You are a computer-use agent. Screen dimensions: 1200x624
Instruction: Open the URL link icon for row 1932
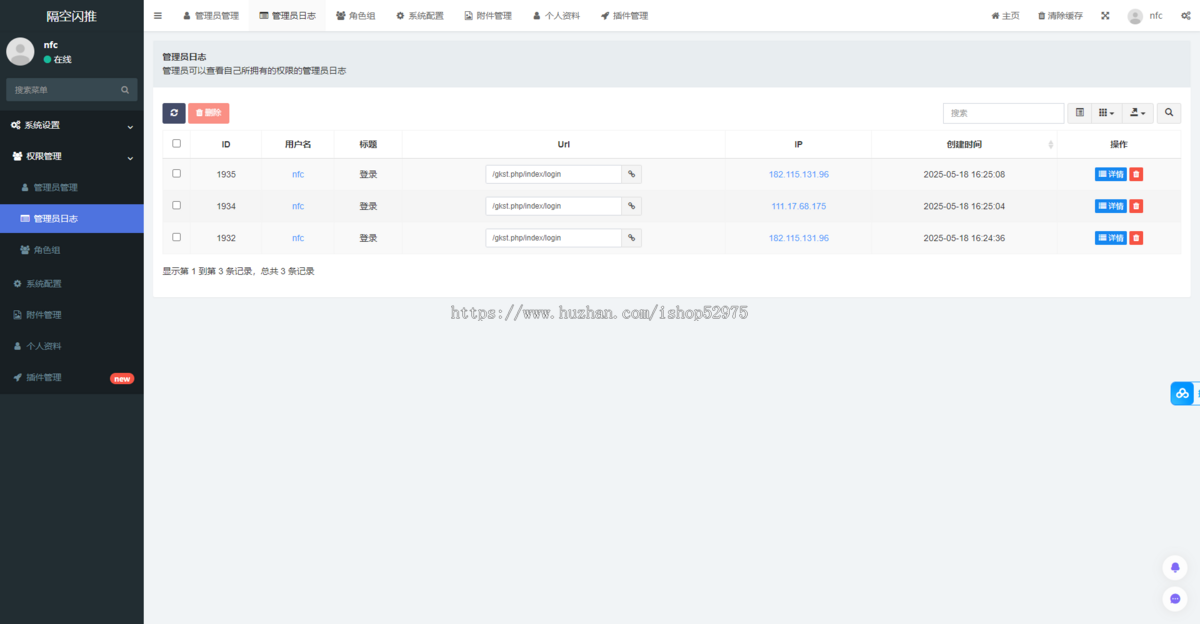631,238
